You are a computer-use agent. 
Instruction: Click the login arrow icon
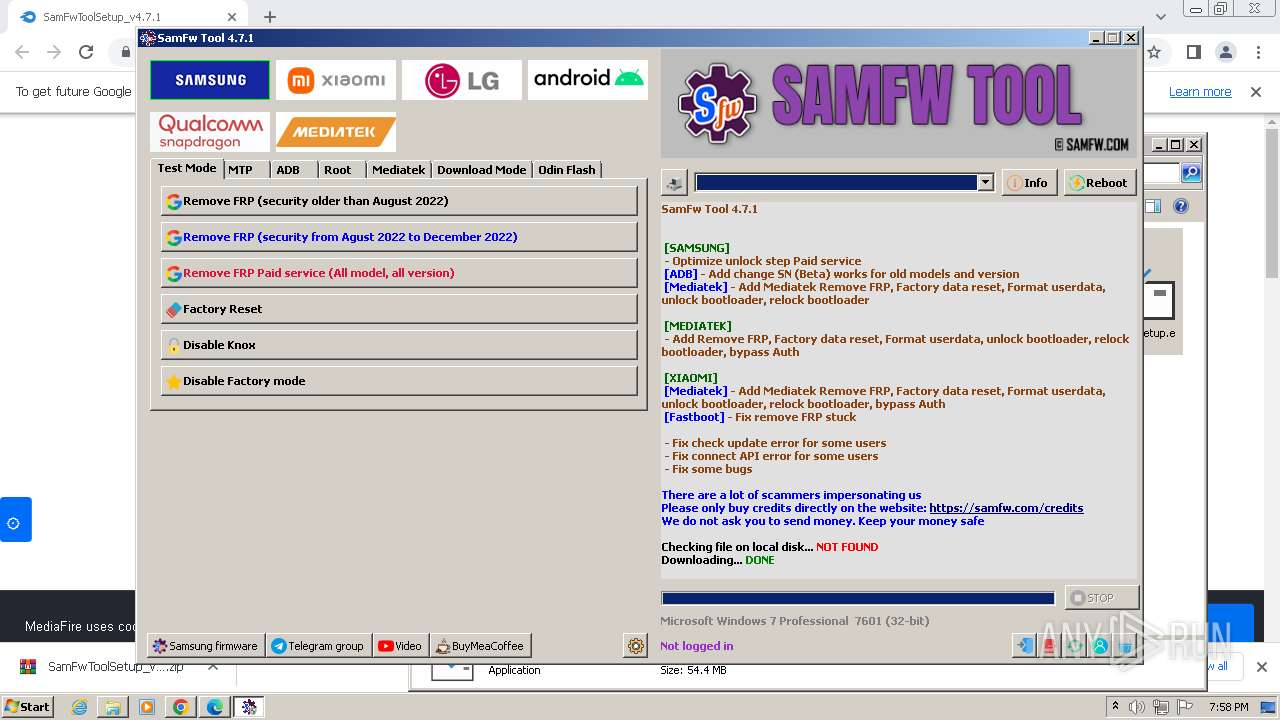pos(1023,646)
